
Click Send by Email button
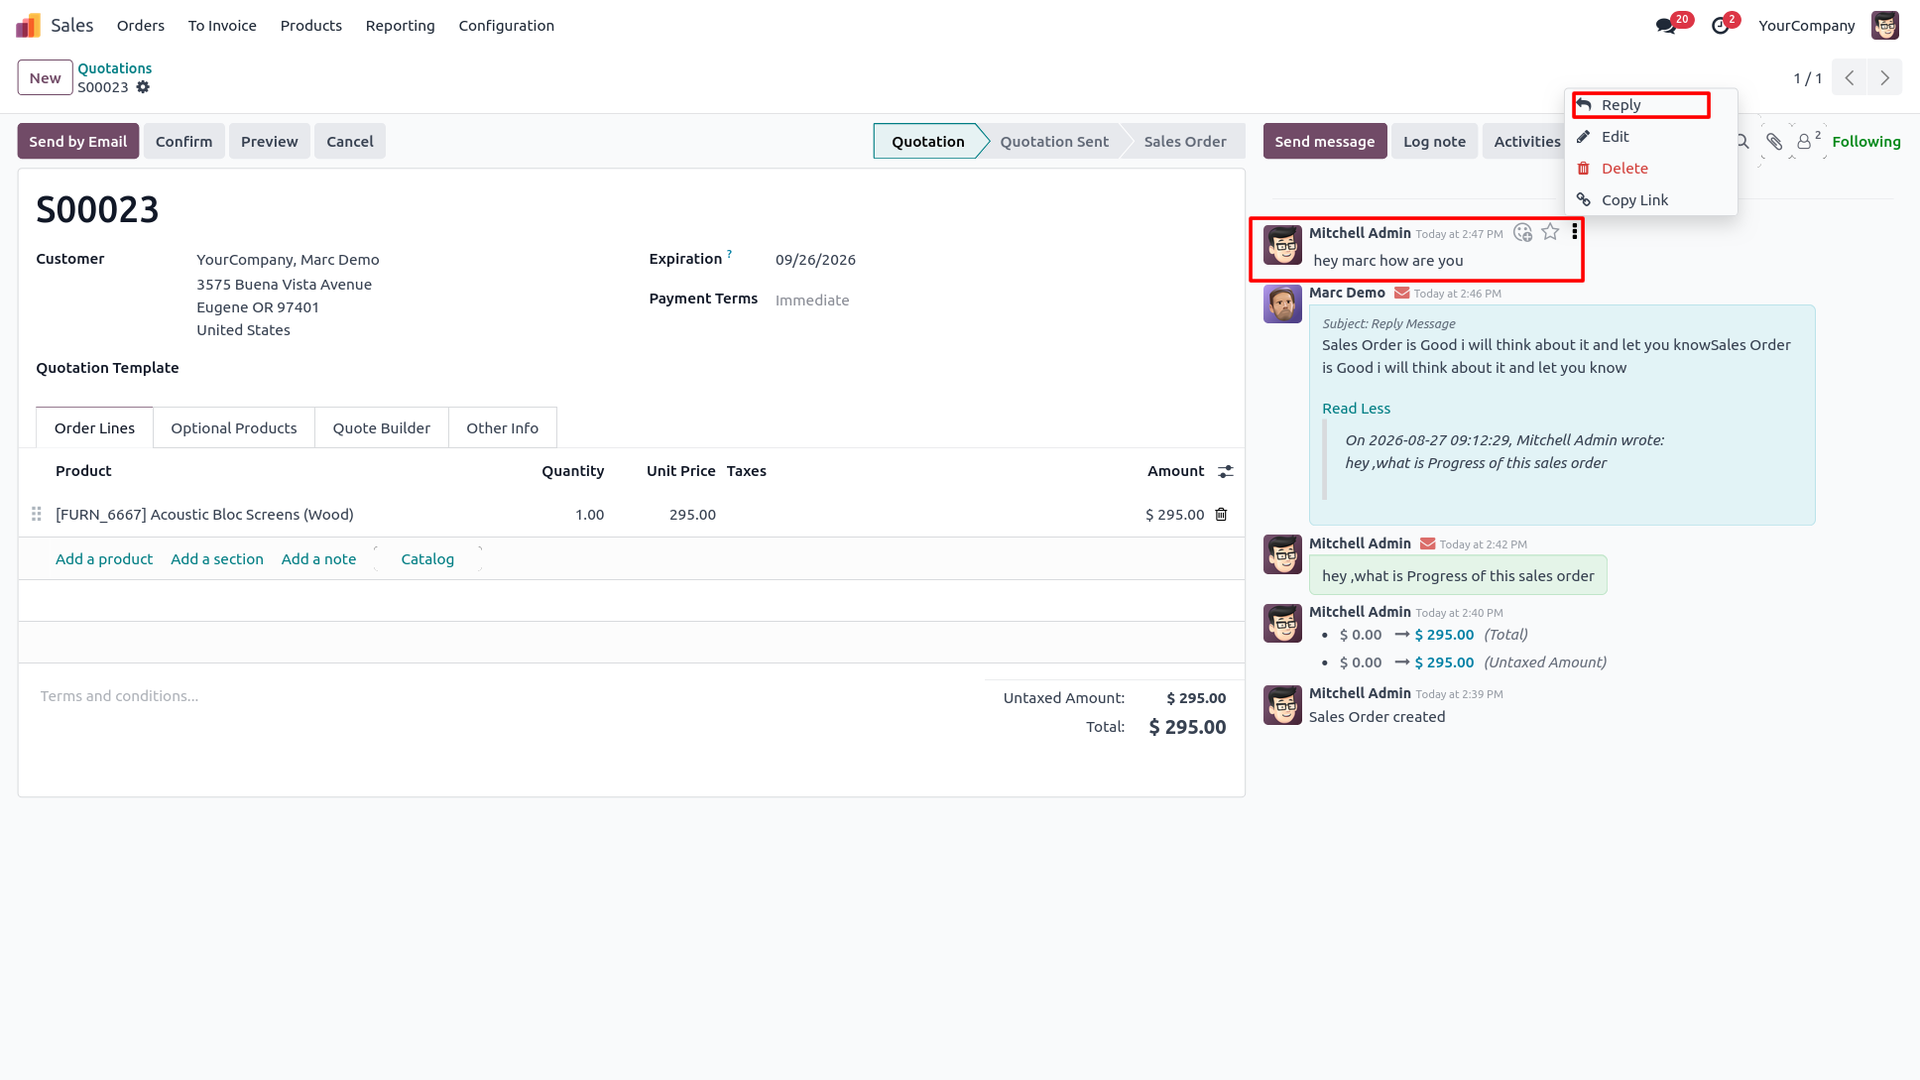click(78, 141)
